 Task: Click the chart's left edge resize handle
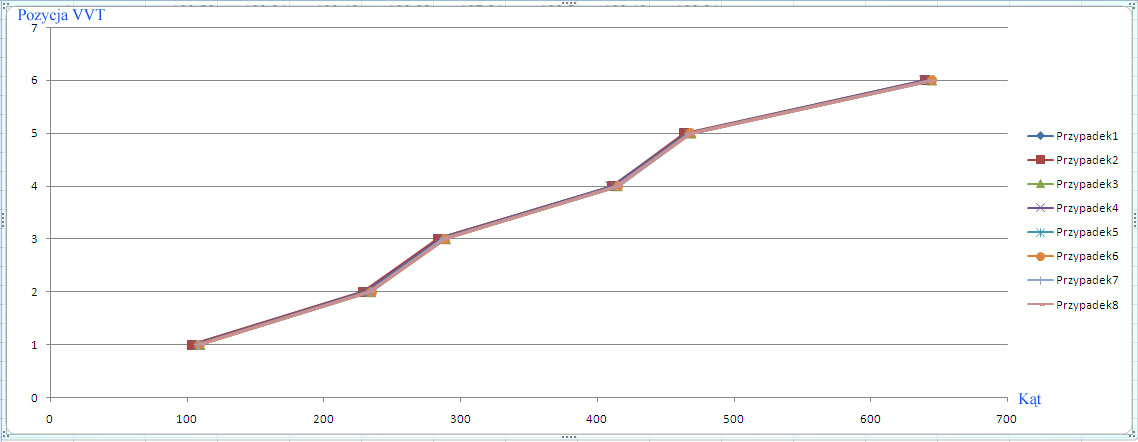[x=3, y=220]
